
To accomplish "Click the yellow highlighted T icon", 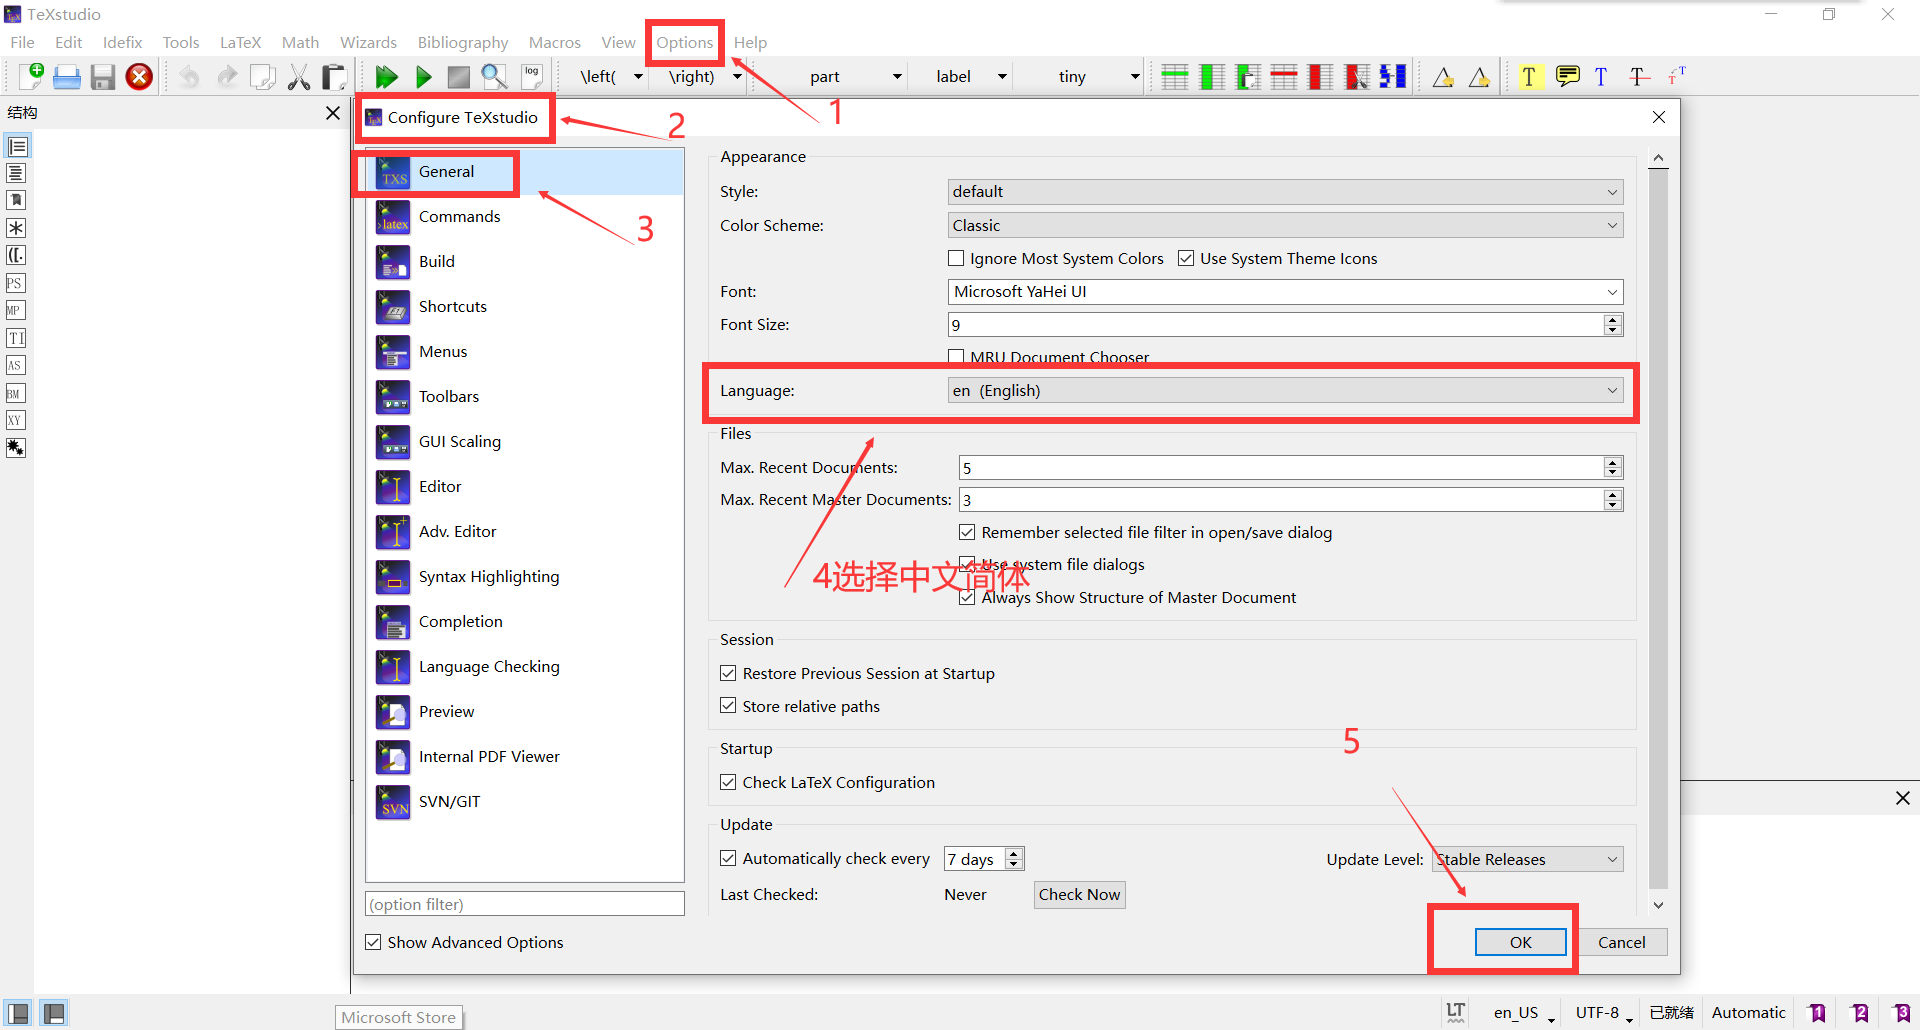I will (x=1529, y=77).
